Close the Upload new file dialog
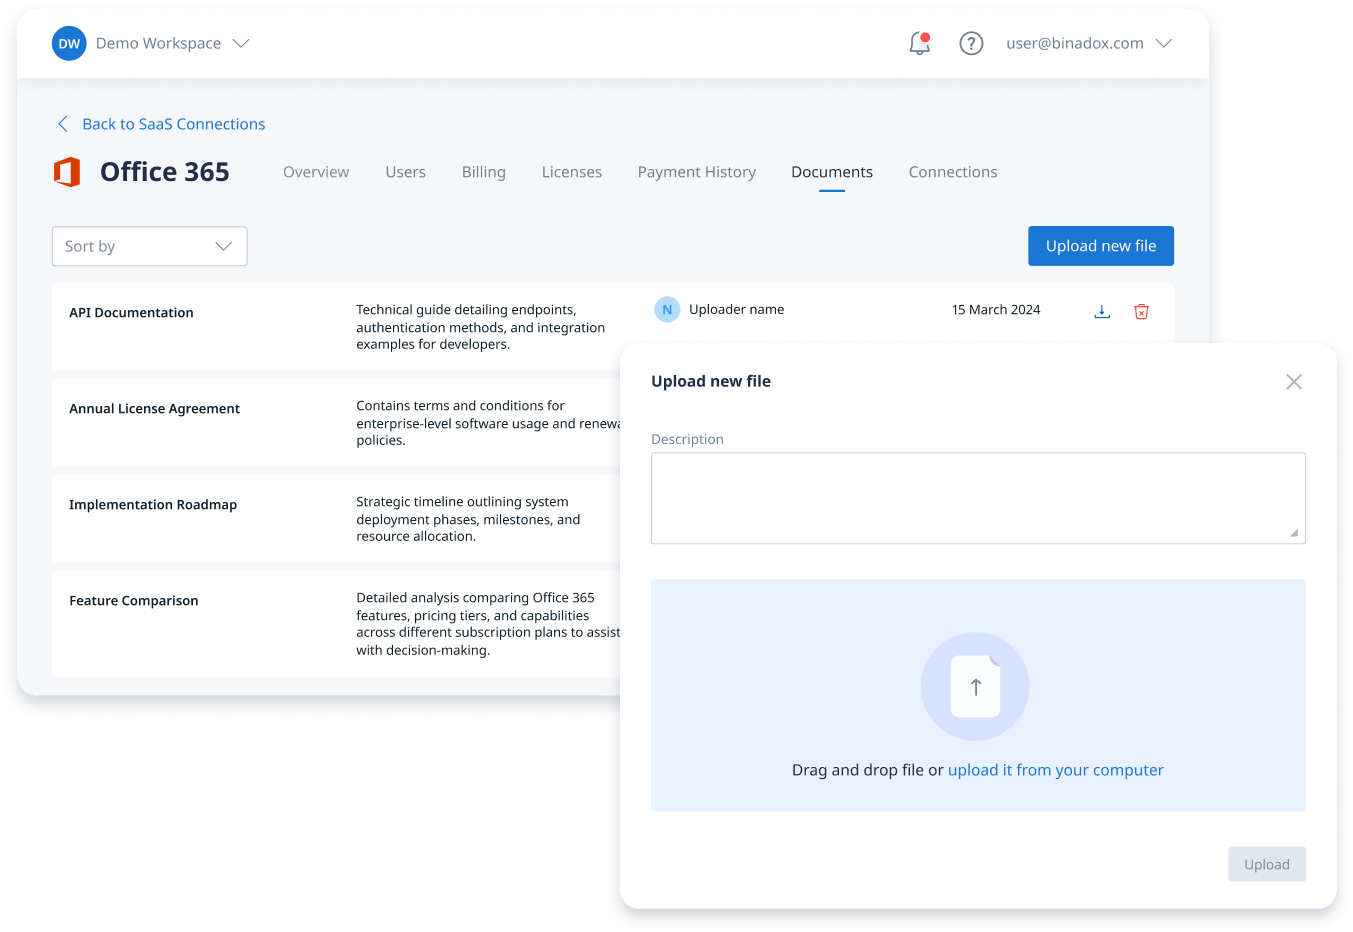 click(x=1294, y=382)
